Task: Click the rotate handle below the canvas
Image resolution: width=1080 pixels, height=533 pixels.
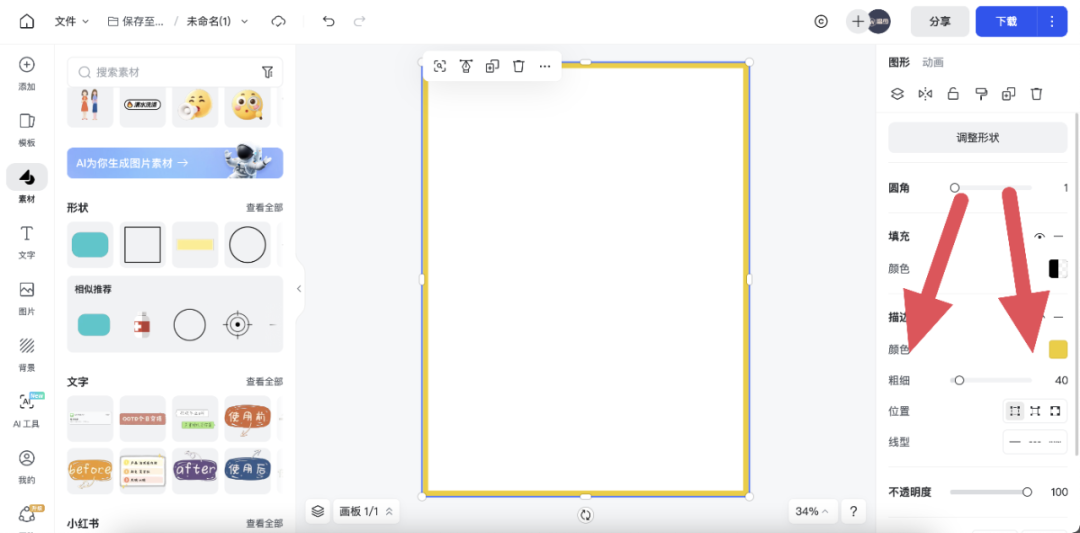Action: (586, 515)
